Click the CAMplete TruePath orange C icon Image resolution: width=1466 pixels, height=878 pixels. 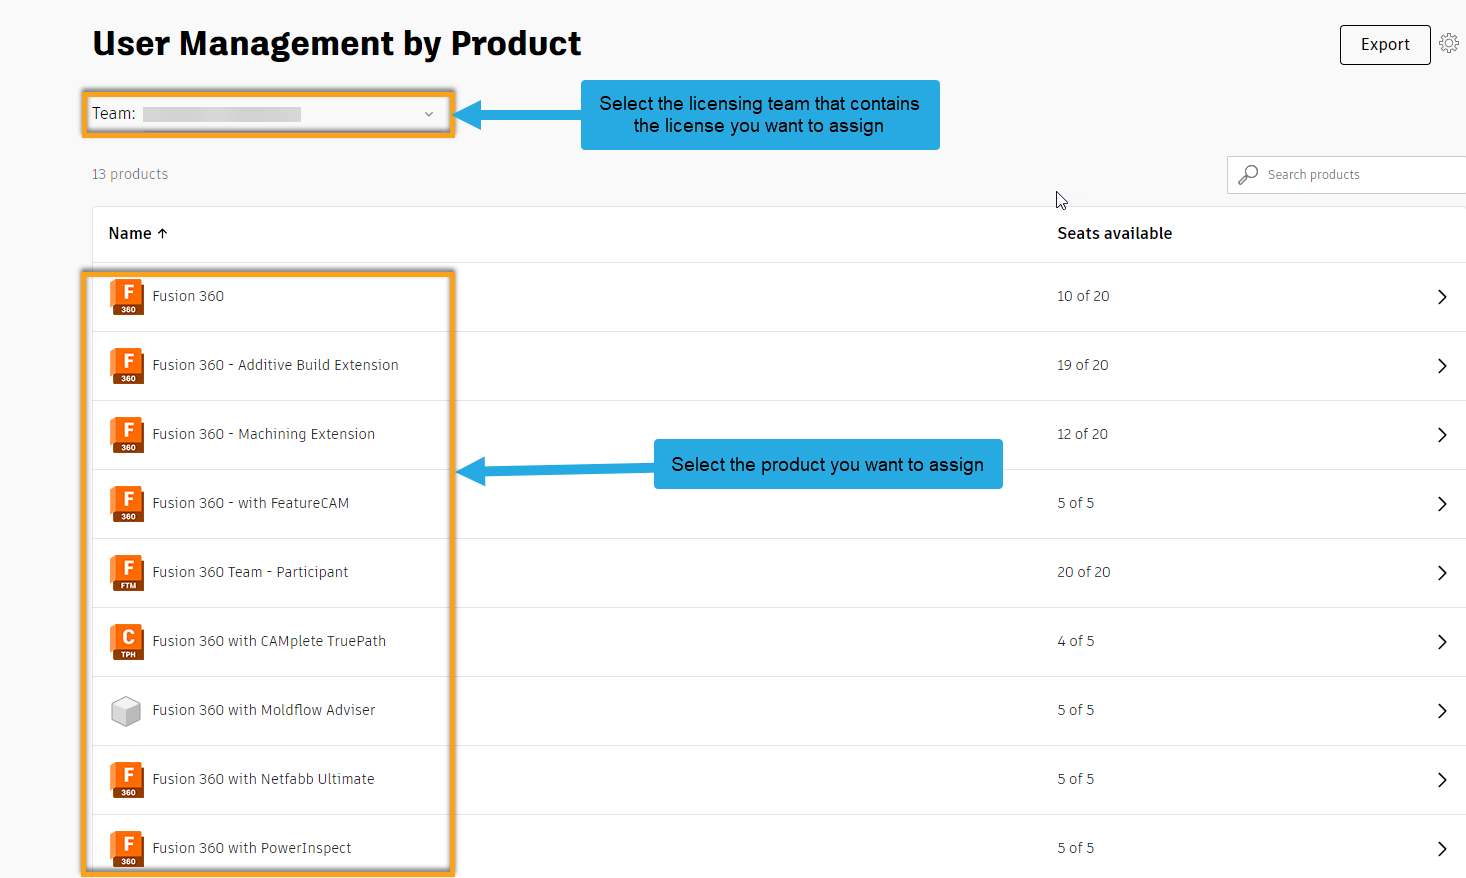point(126,641)
